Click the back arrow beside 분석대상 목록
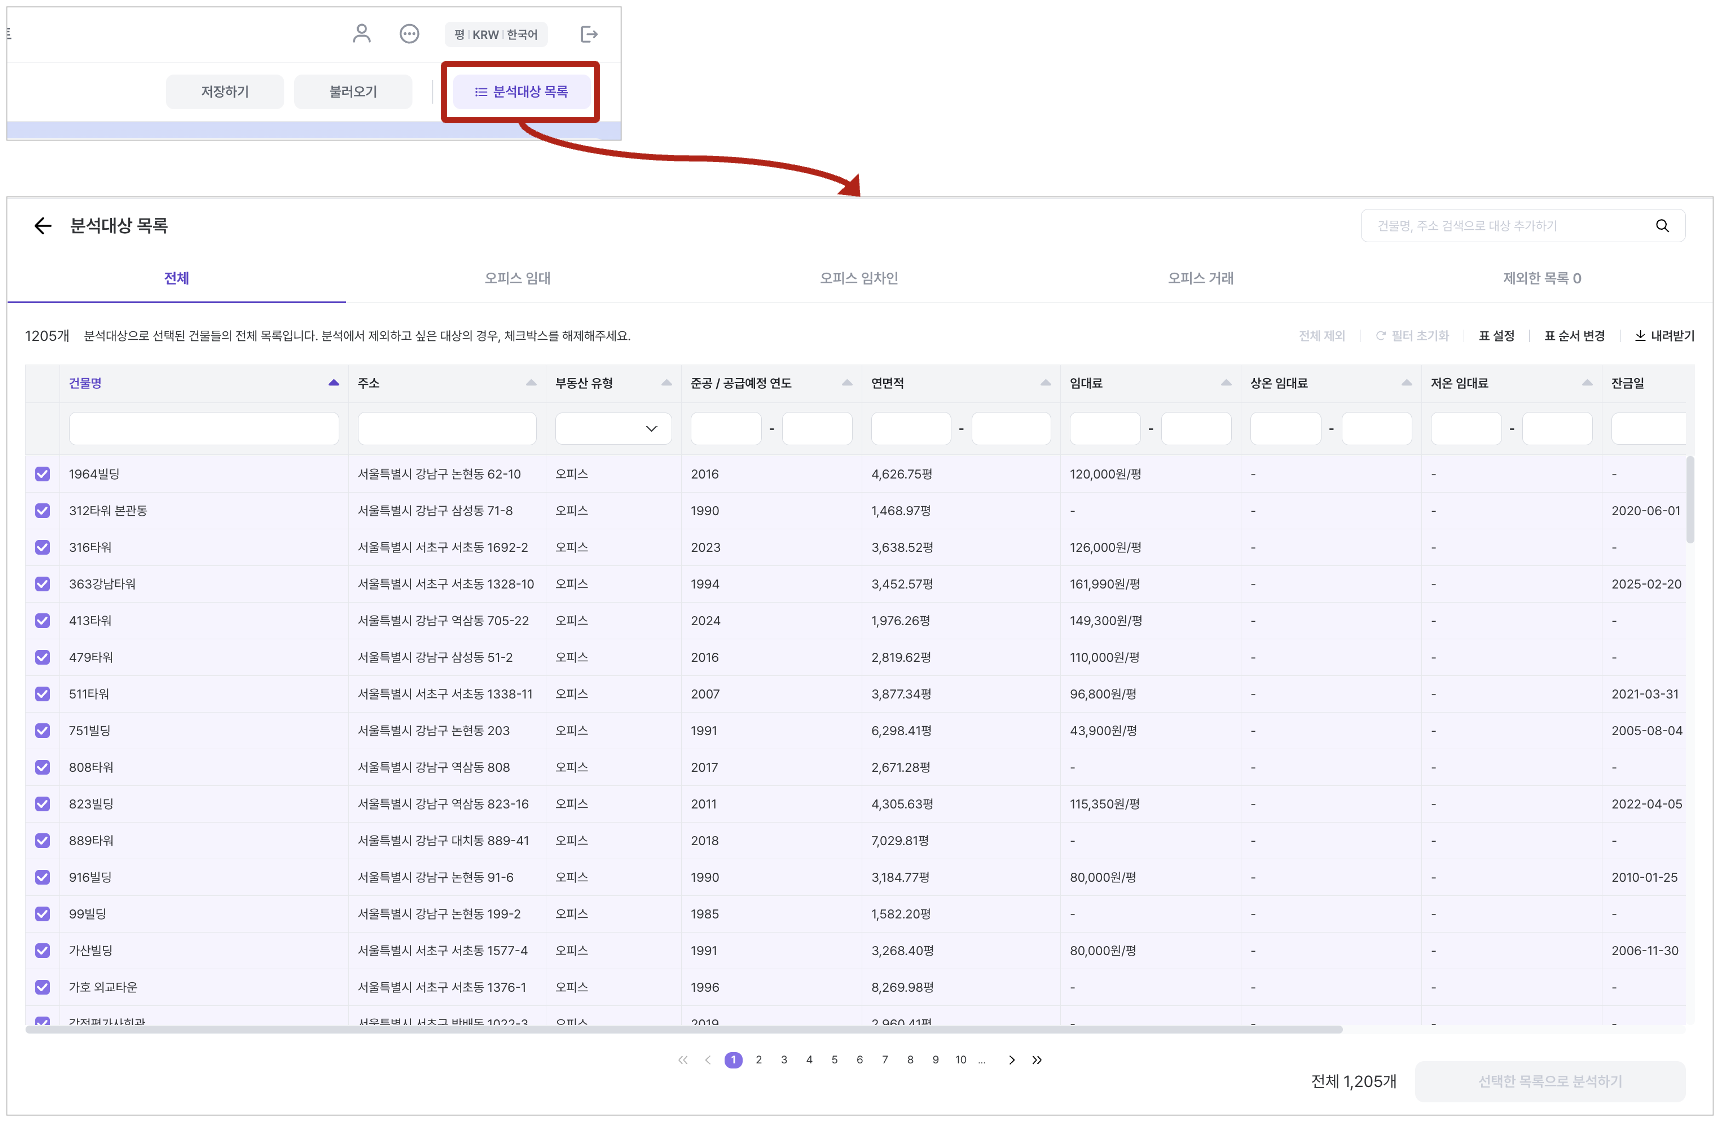1720x1124 pixels. (x=42, y=226)
